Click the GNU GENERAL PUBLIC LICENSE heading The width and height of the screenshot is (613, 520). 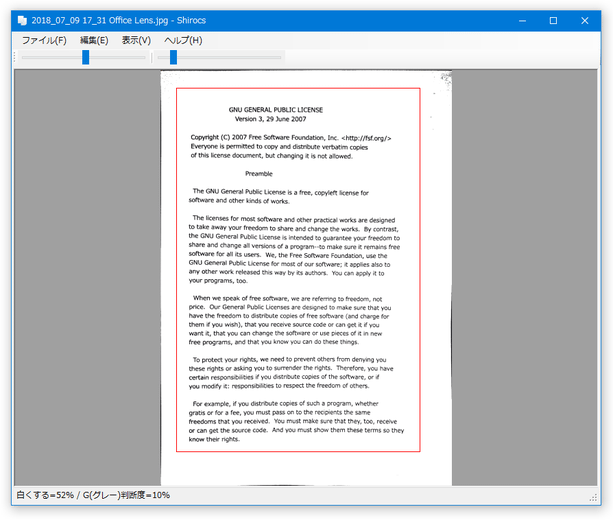(276, 110)
